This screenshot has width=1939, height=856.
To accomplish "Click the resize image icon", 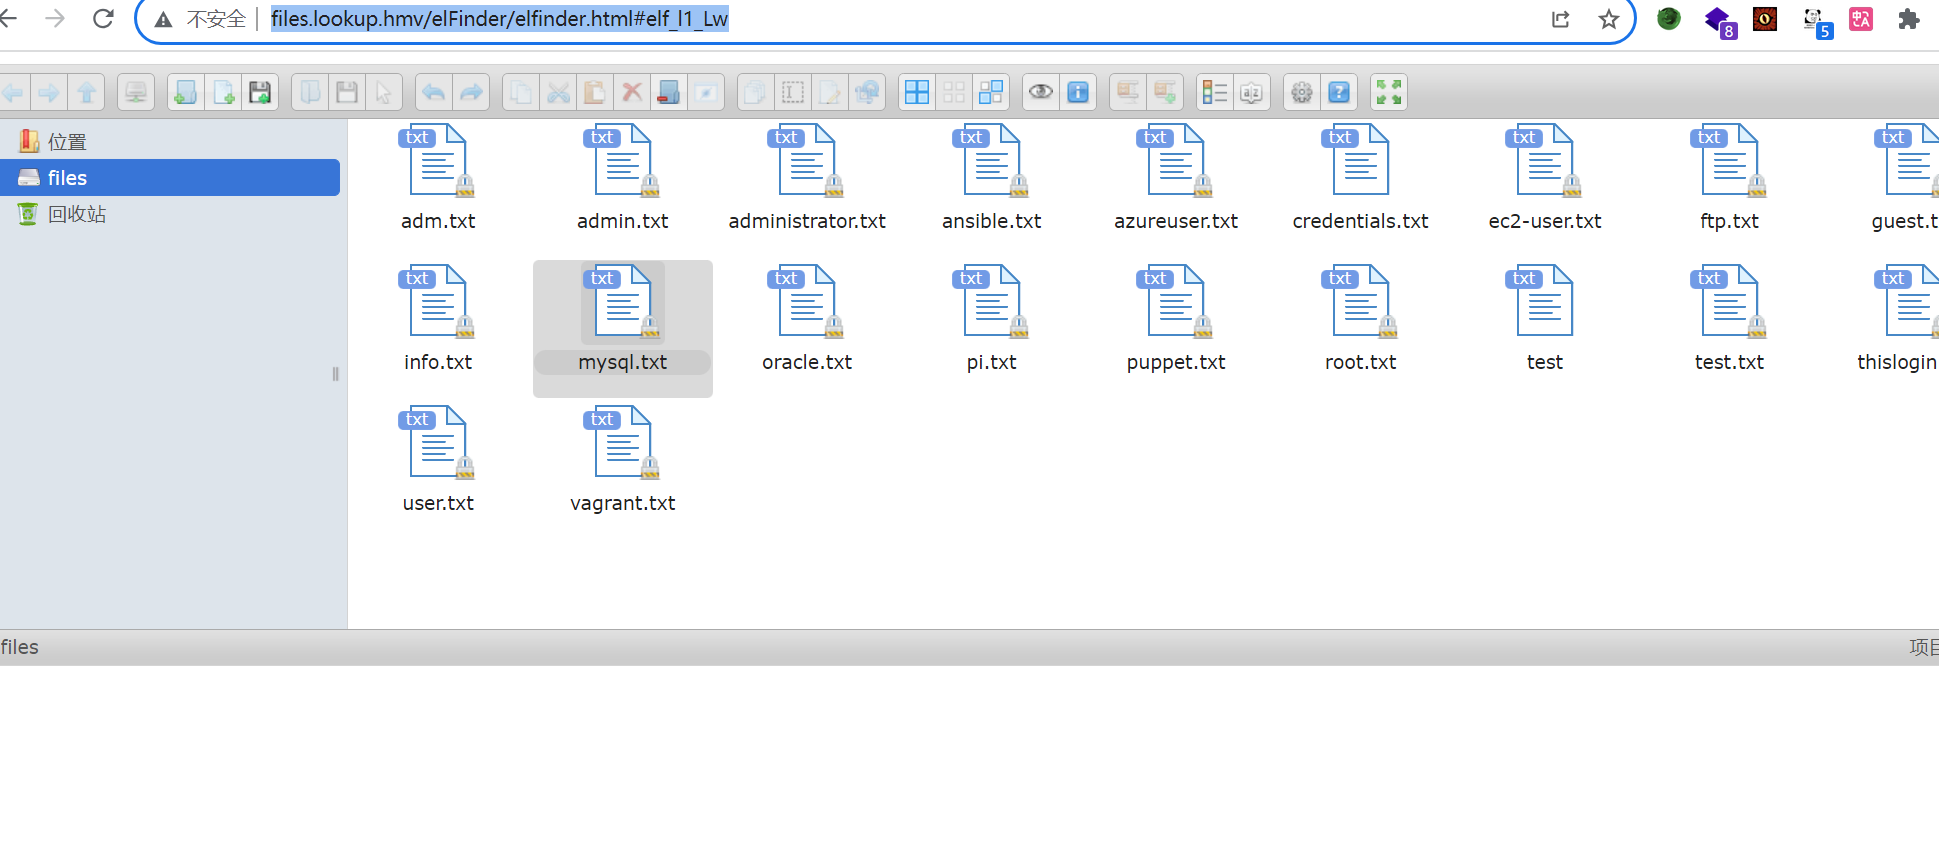I will [x=867, y=93].
